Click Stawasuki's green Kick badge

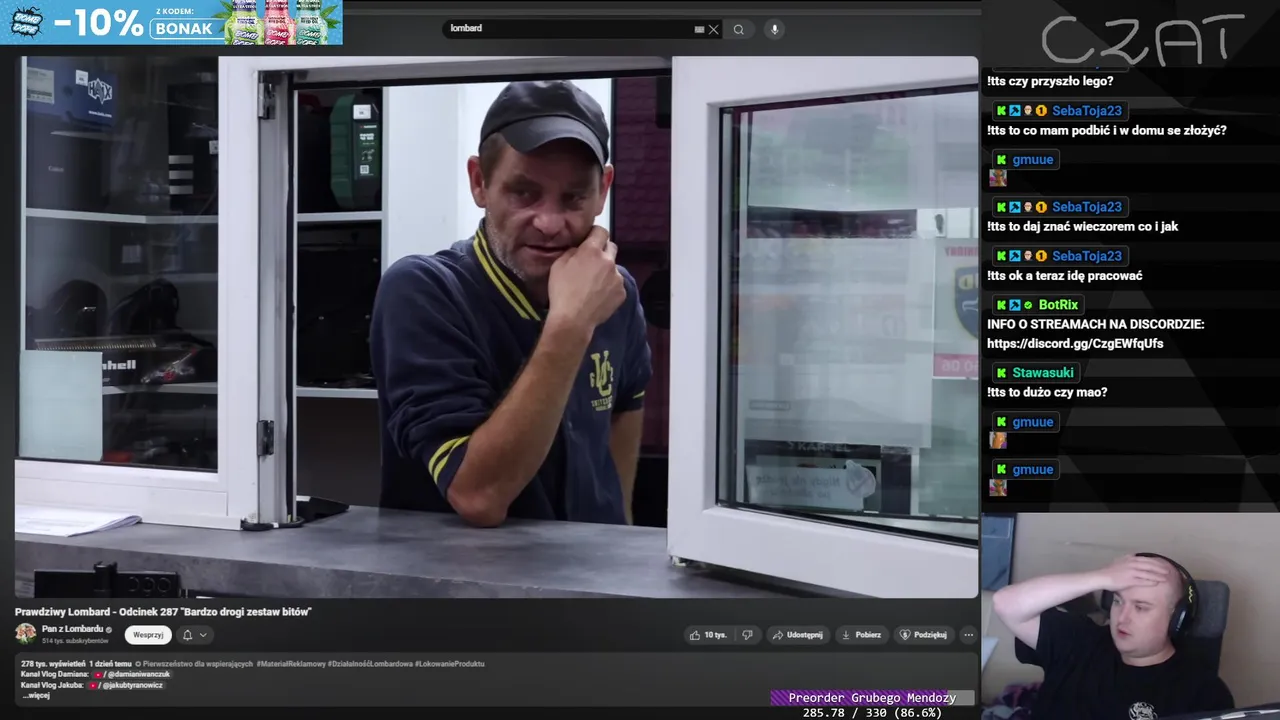point(1001,373)
